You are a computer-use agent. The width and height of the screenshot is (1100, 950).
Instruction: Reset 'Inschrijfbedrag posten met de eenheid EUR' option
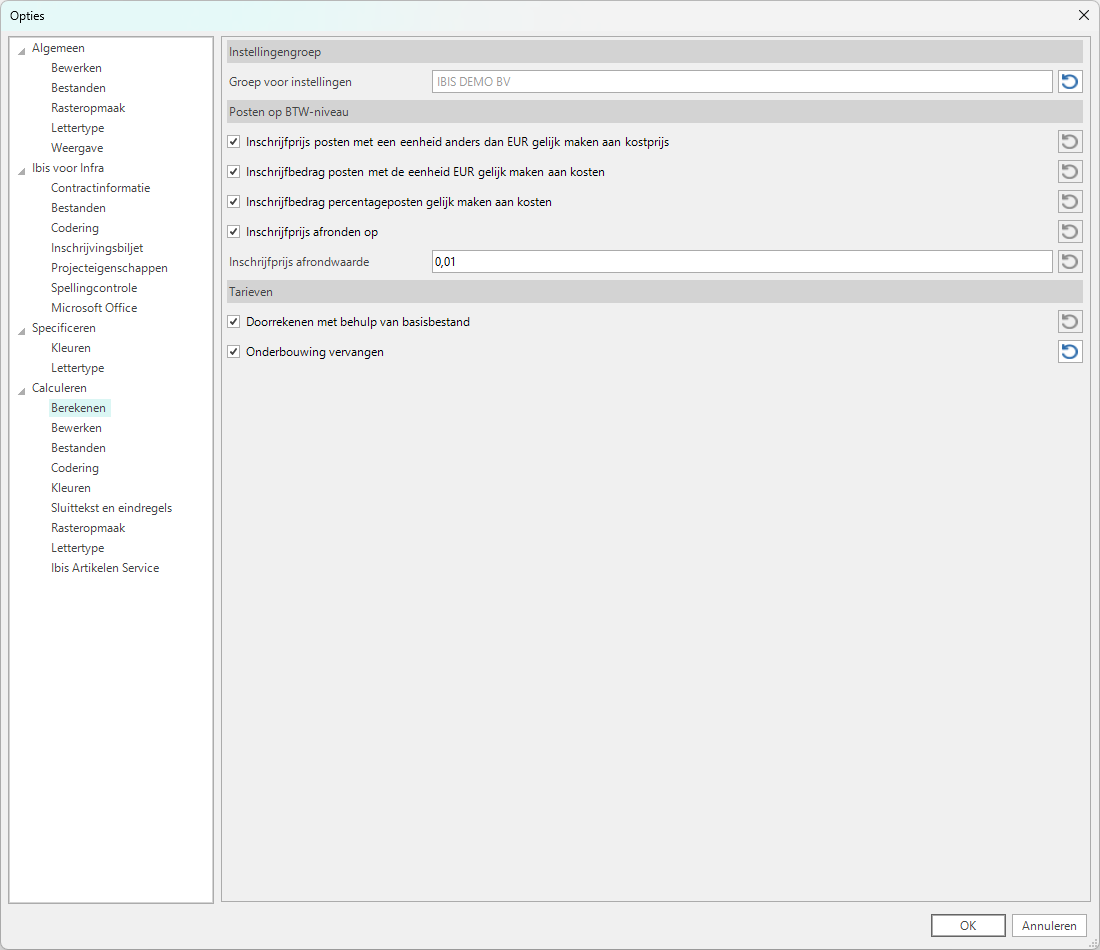pos(1070,172)
